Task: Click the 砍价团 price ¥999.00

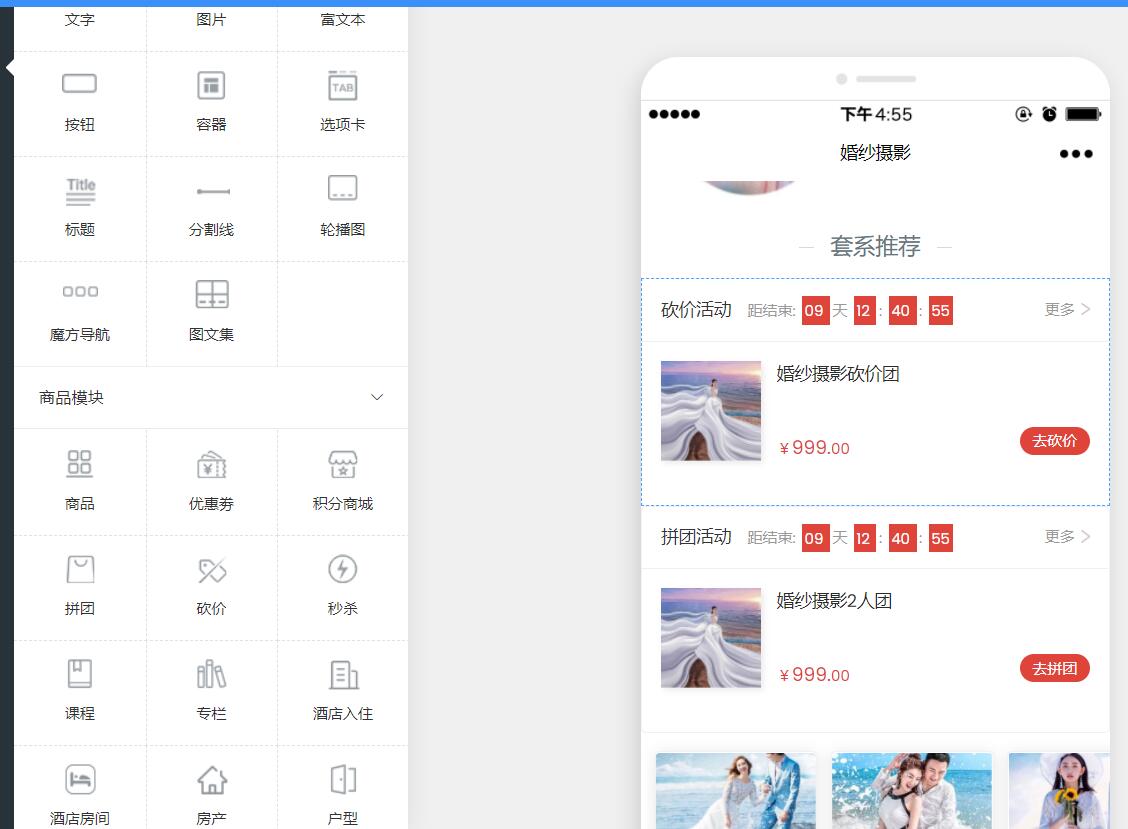Action: [814, 448]
